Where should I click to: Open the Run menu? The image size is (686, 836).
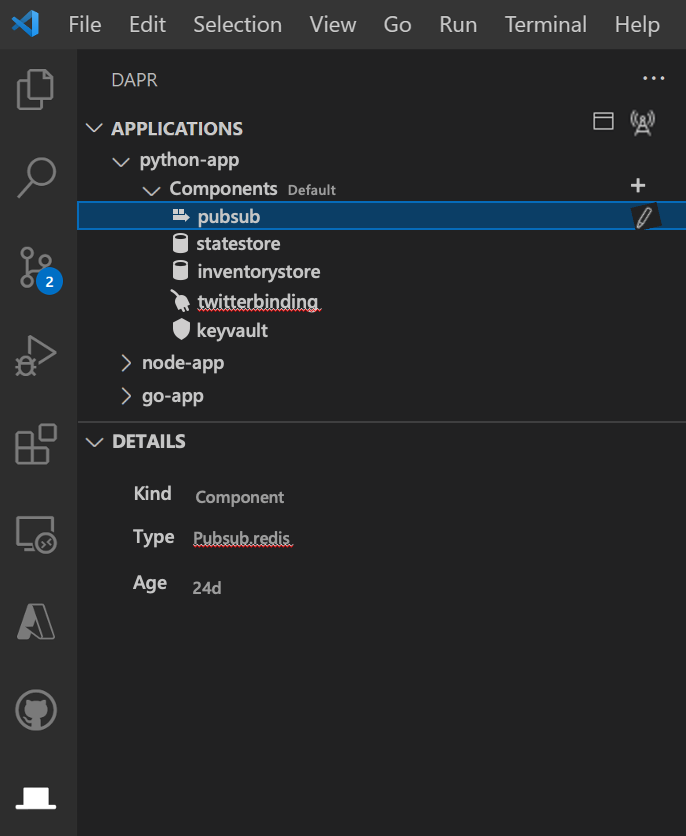pos(458,25)
